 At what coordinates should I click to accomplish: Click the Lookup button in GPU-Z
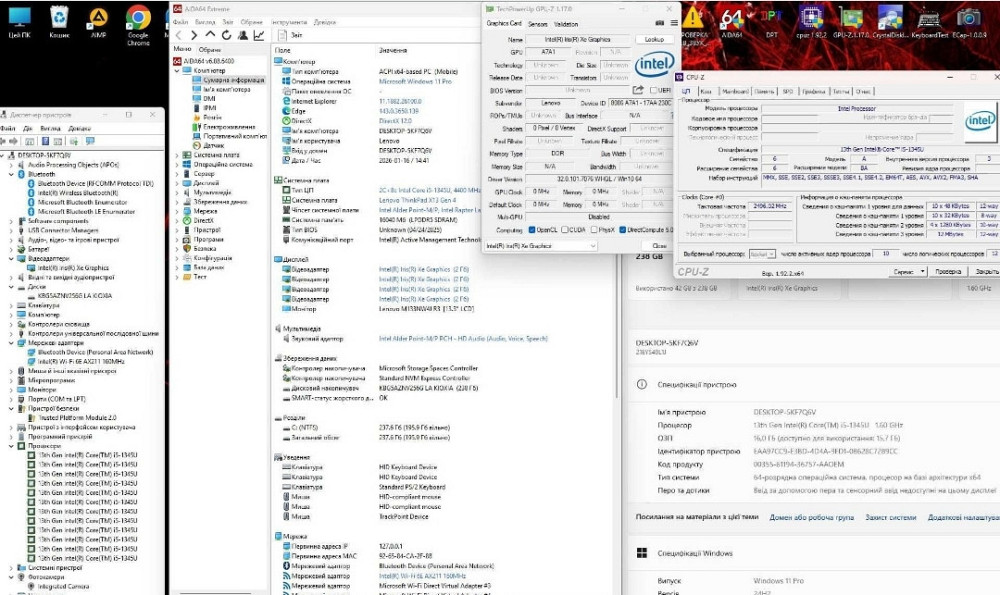[654, 39]
